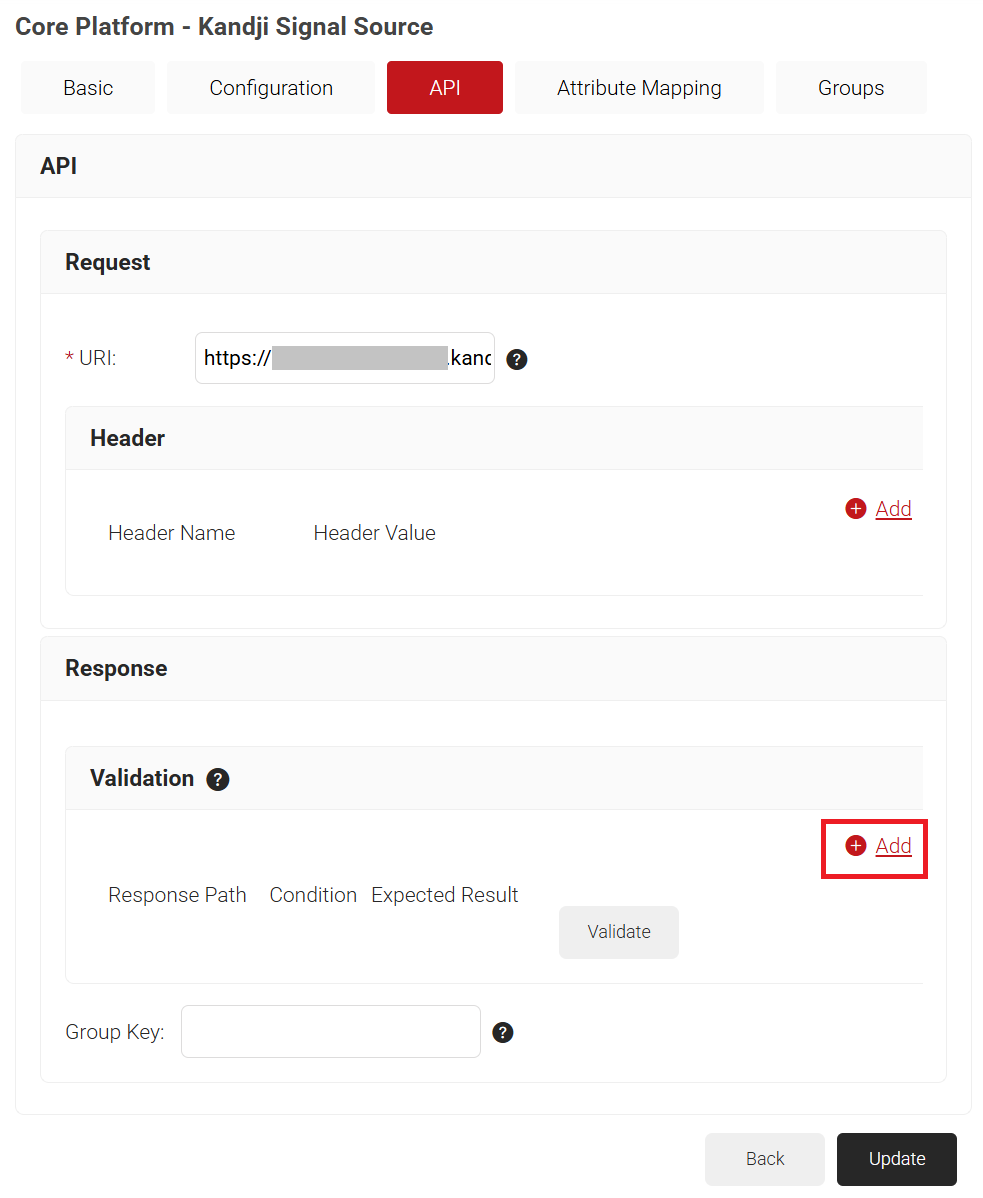Open the Basic tab
Viewport: 983px width, 1198px height.
click(88, 88)
